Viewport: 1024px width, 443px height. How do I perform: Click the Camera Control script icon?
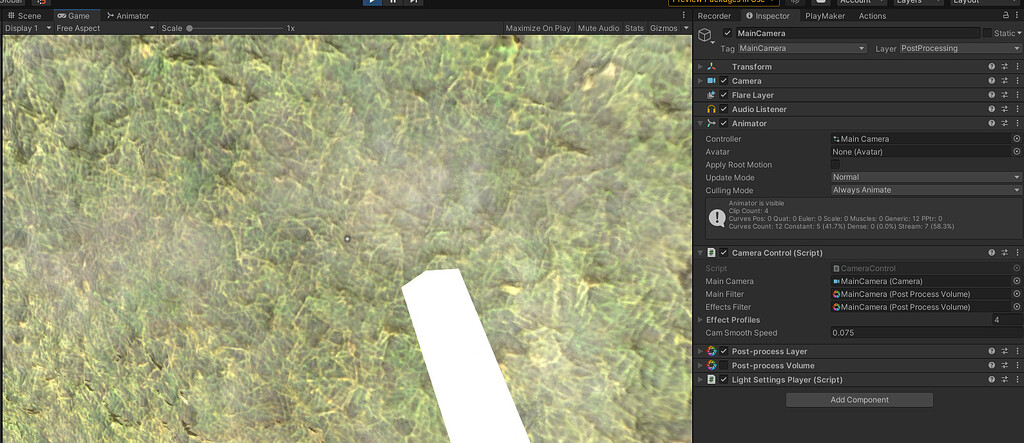712,253
